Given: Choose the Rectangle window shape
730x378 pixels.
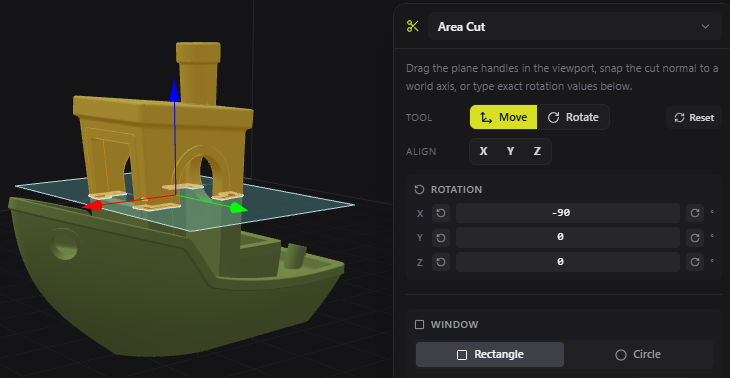Looking at the screenshot, I should [x=490, y=355].
